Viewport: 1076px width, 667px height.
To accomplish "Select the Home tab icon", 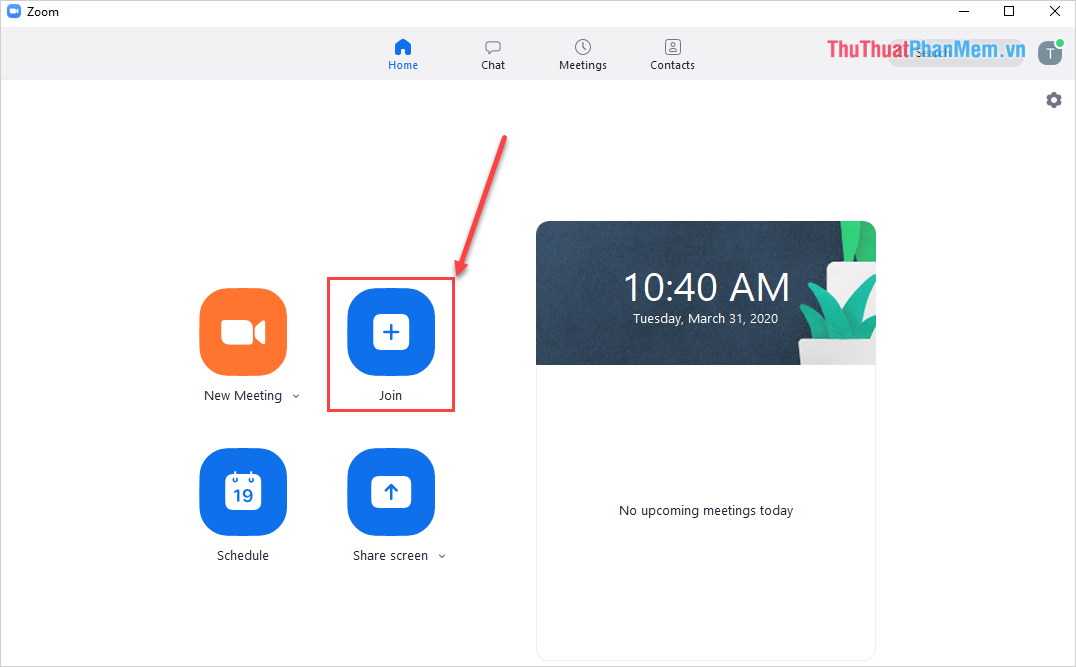I will (403, 45).
